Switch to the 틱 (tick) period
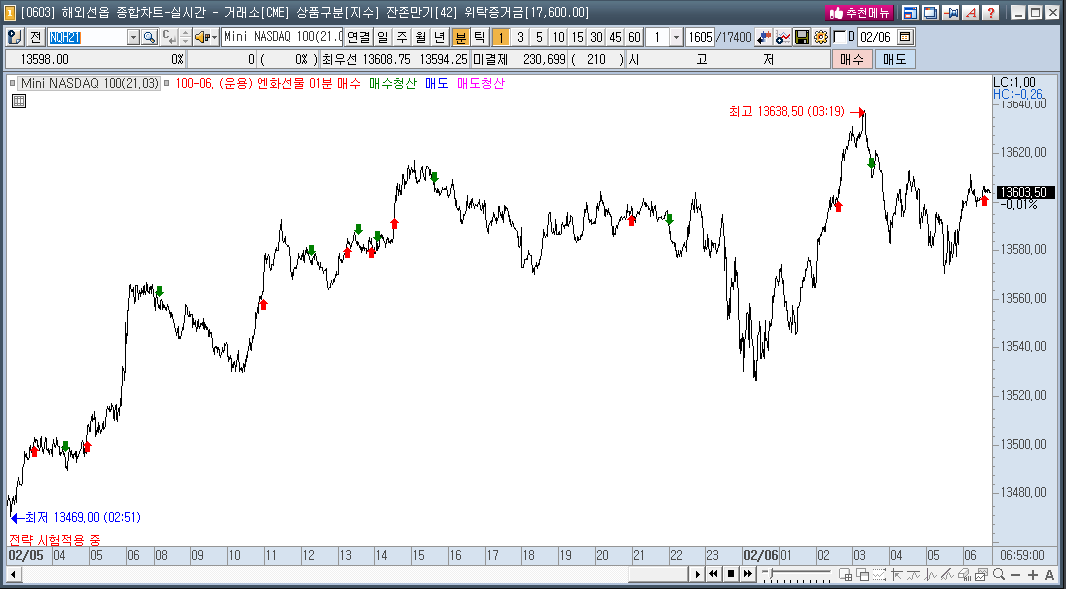 click(479, 37)
